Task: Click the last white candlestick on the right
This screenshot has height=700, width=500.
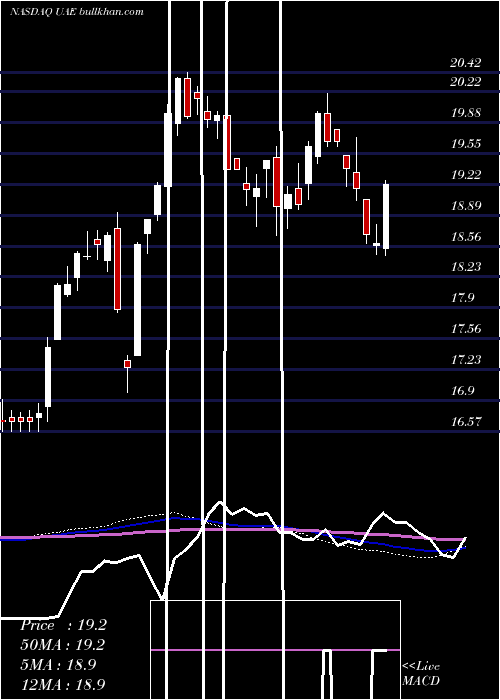Action: point(386,216)
